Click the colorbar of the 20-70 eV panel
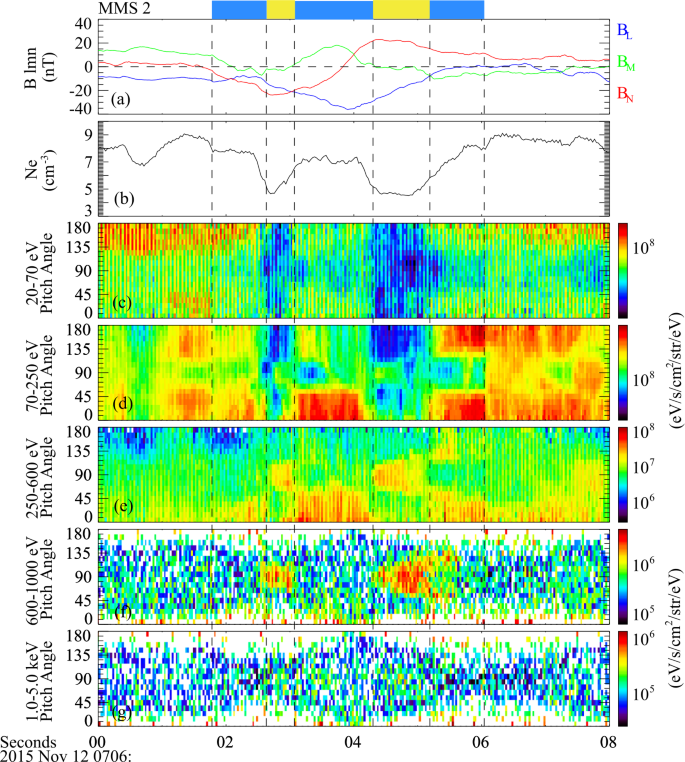The height and width of the screenshot is (762, 685). (622, 271)
